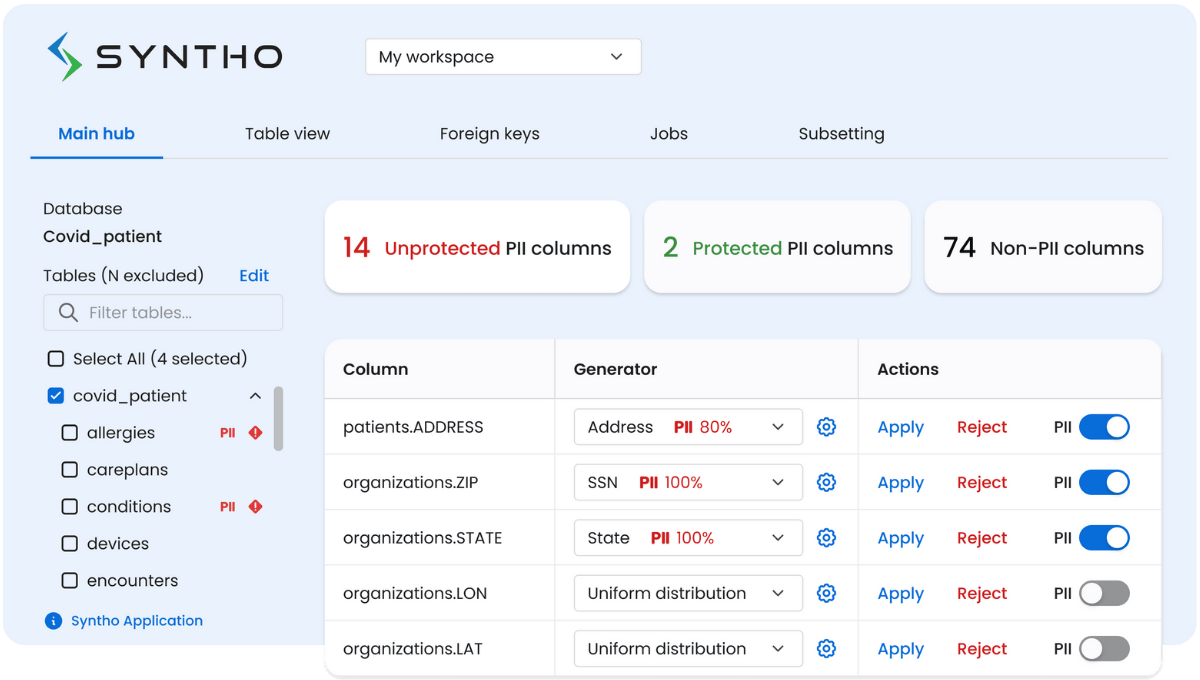Open settings gear for organizations.ZIP row

point(826,482)
